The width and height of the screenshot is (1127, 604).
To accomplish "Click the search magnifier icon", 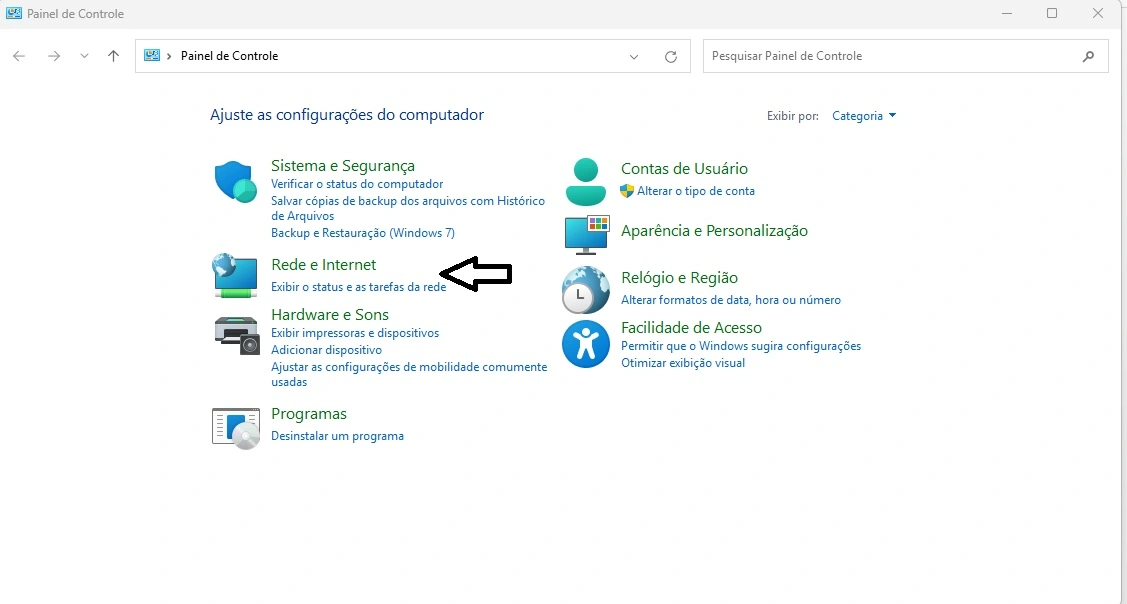I will point(1088,56).
